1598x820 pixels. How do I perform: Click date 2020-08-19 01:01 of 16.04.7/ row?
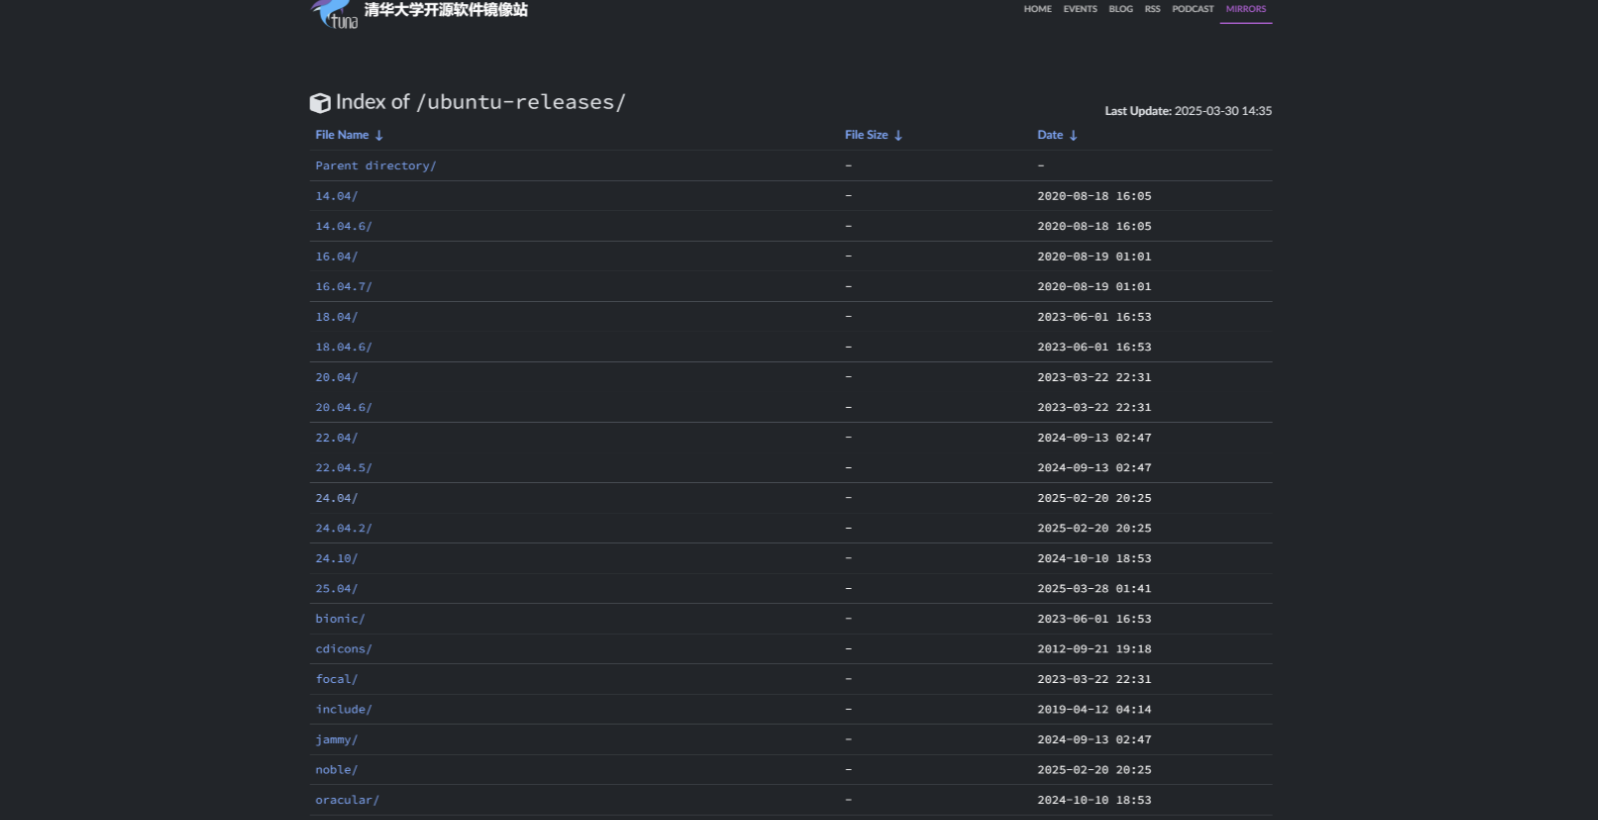1094,287
